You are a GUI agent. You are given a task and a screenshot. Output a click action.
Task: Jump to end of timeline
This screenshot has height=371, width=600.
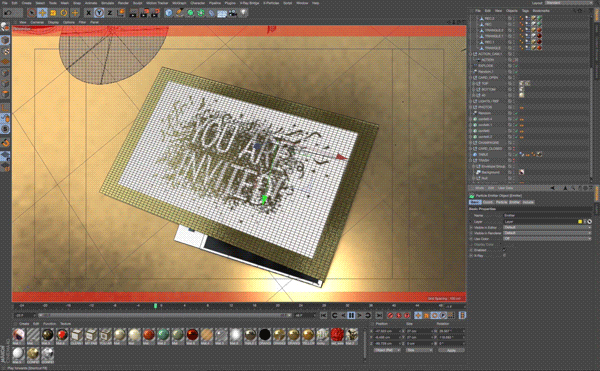click(x=379, y=315)
